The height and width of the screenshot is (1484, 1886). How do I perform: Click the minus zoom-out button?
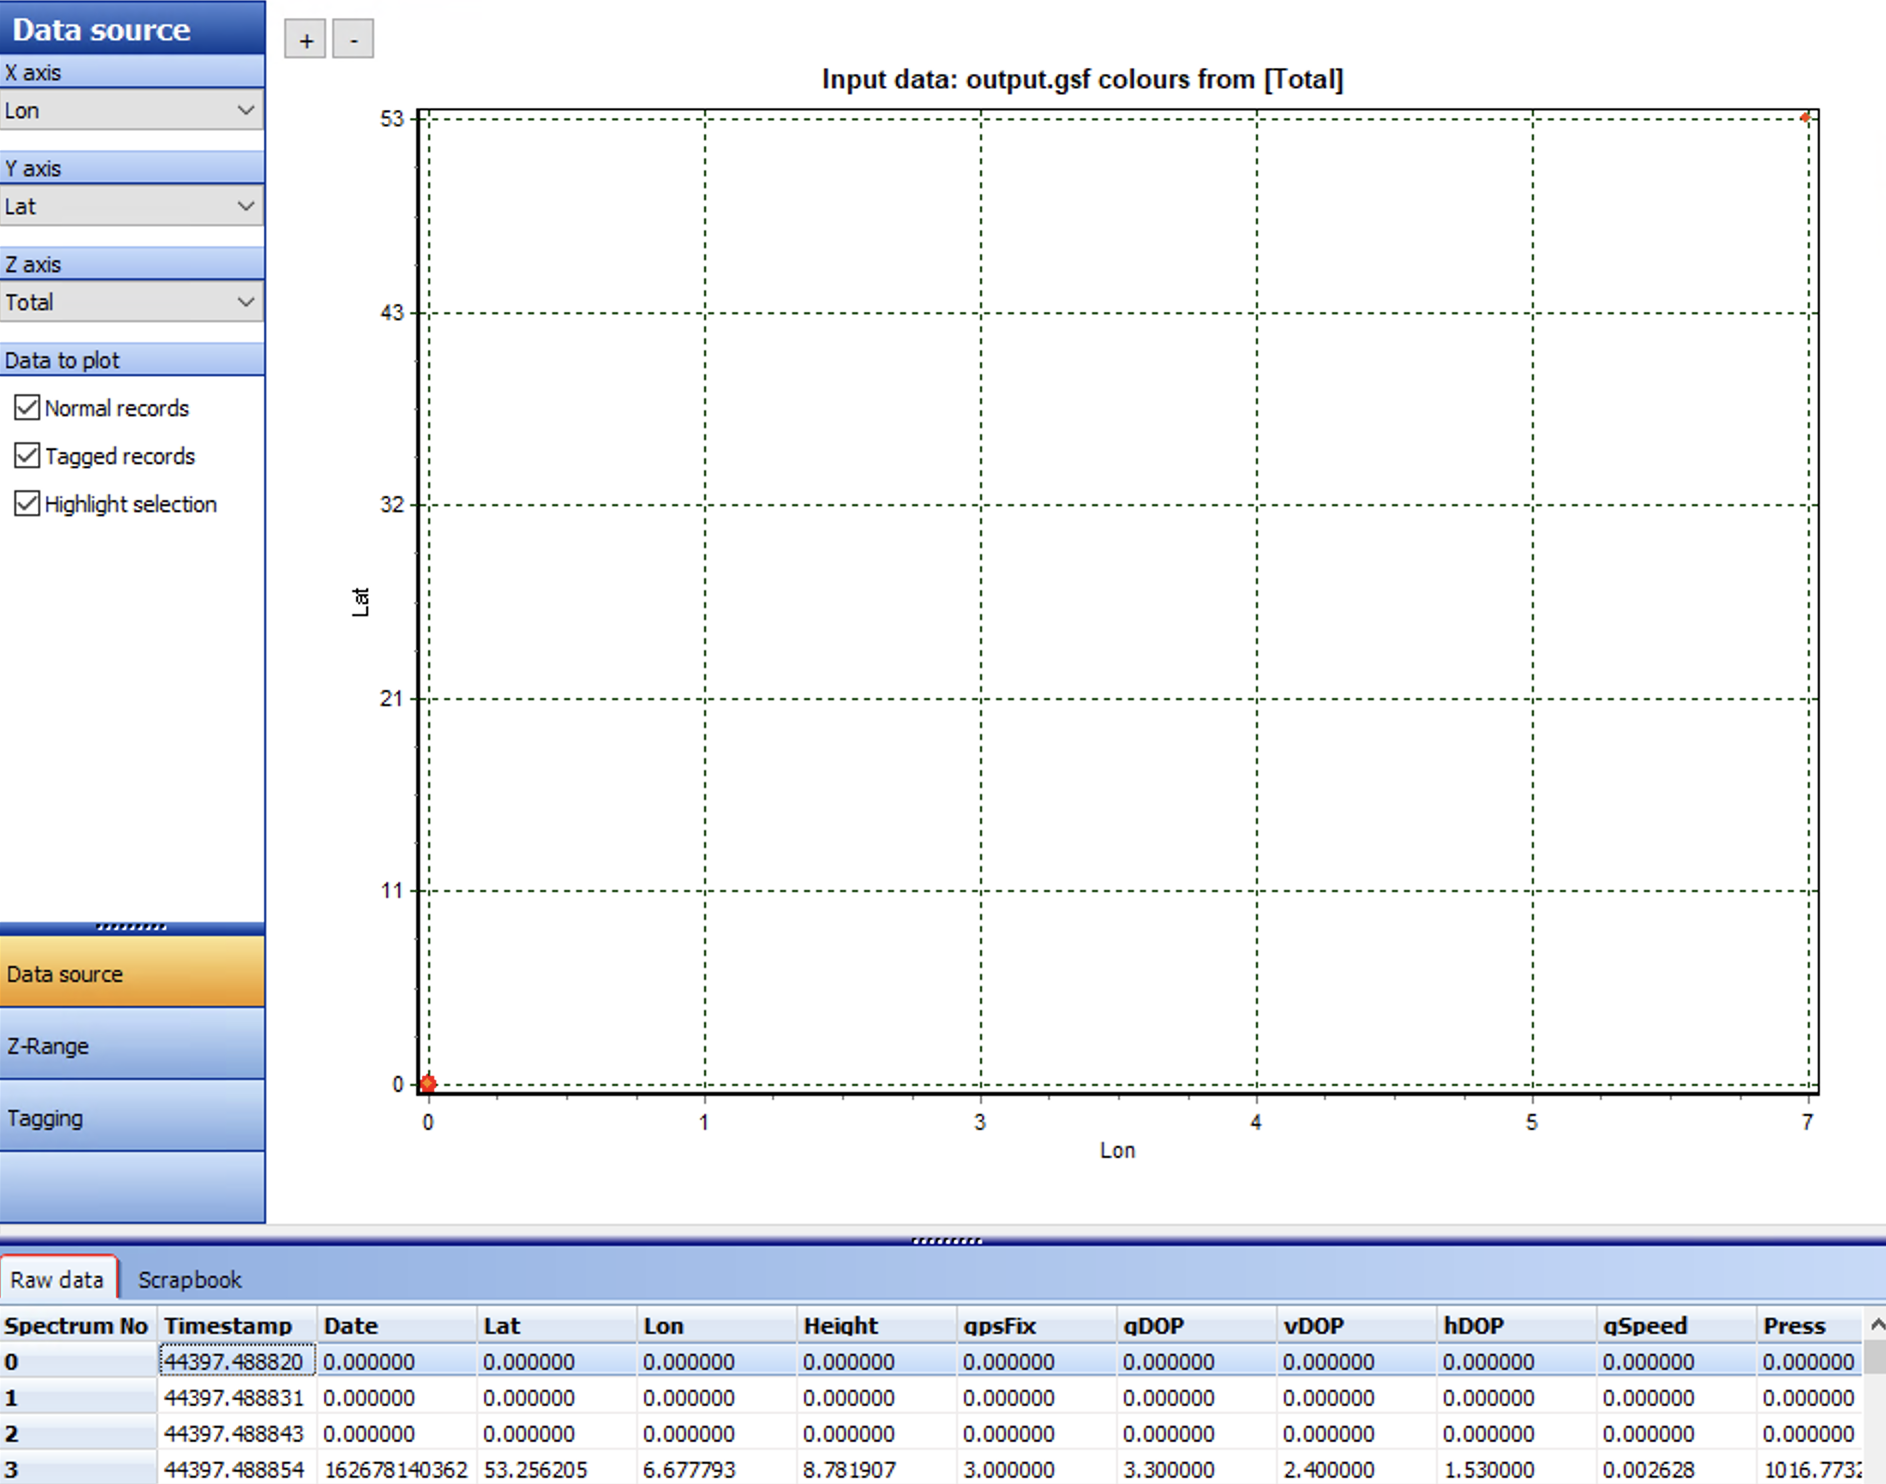coord(353,40)
